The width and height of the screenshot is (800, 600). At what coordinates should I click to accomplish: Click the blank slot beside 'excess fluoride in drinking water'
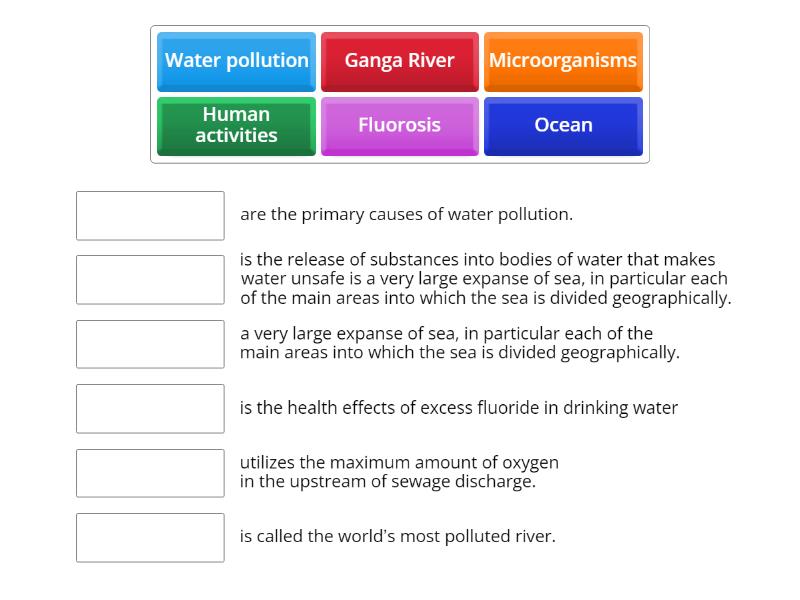coord(150,408)
